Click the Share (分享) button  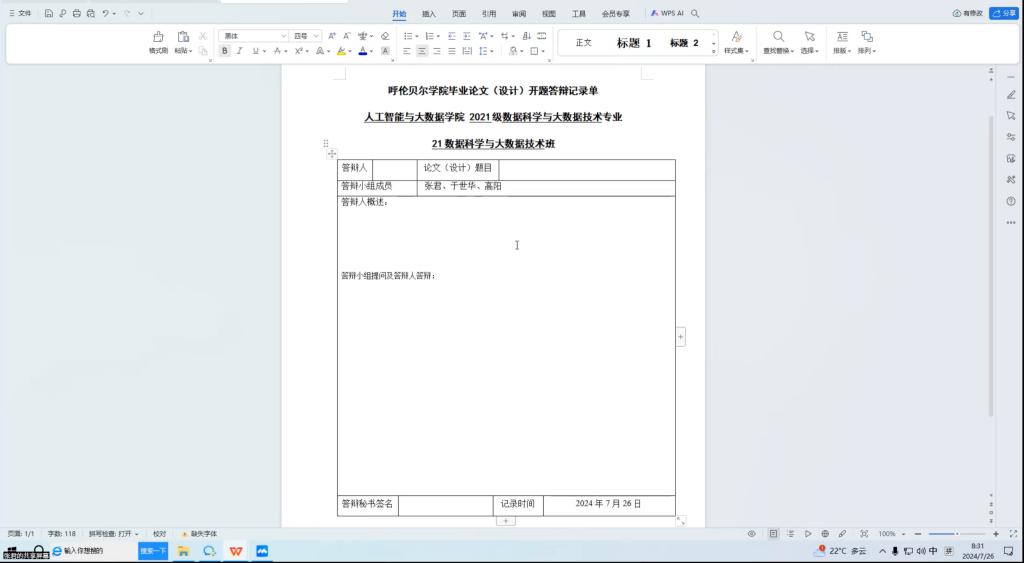point(1003,14)
